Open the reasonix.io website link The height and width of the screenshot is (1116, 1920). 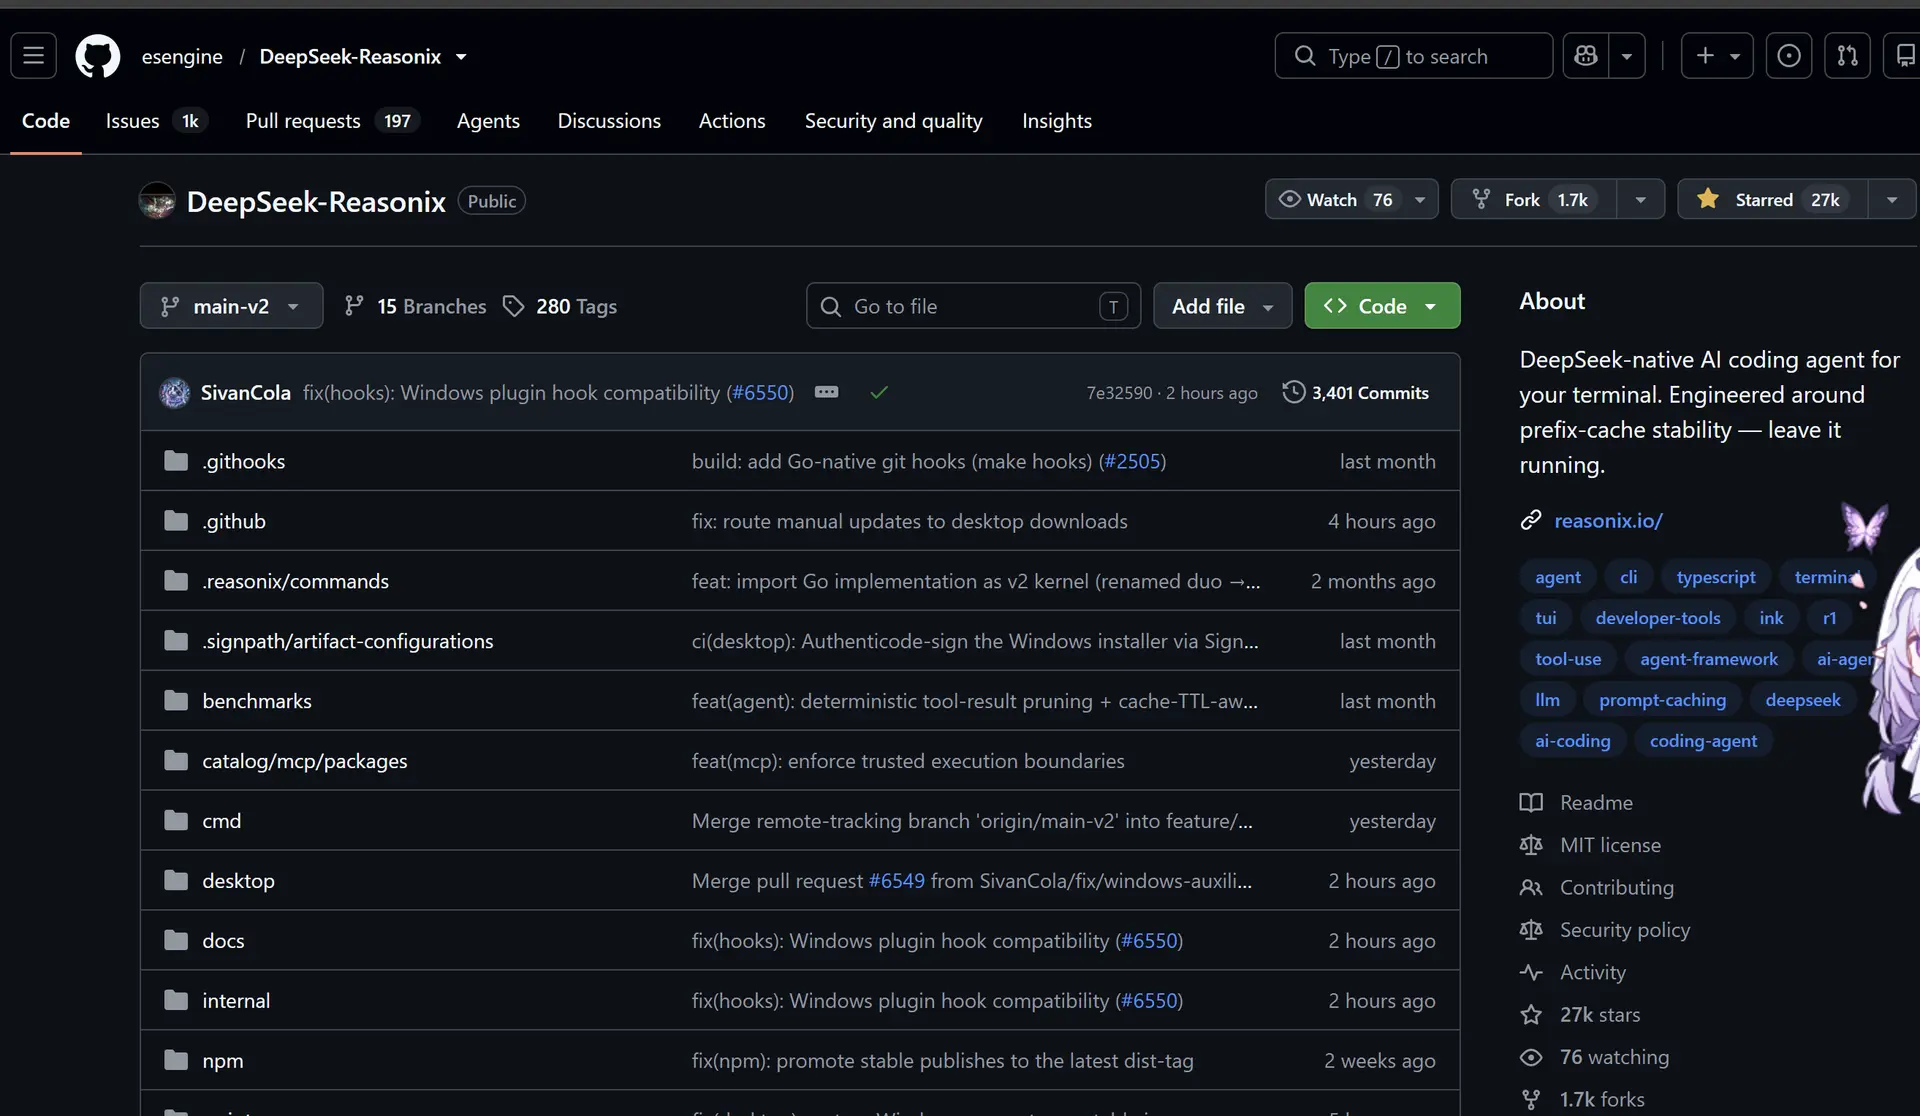pyautogui.click(x=1608, y=520)
